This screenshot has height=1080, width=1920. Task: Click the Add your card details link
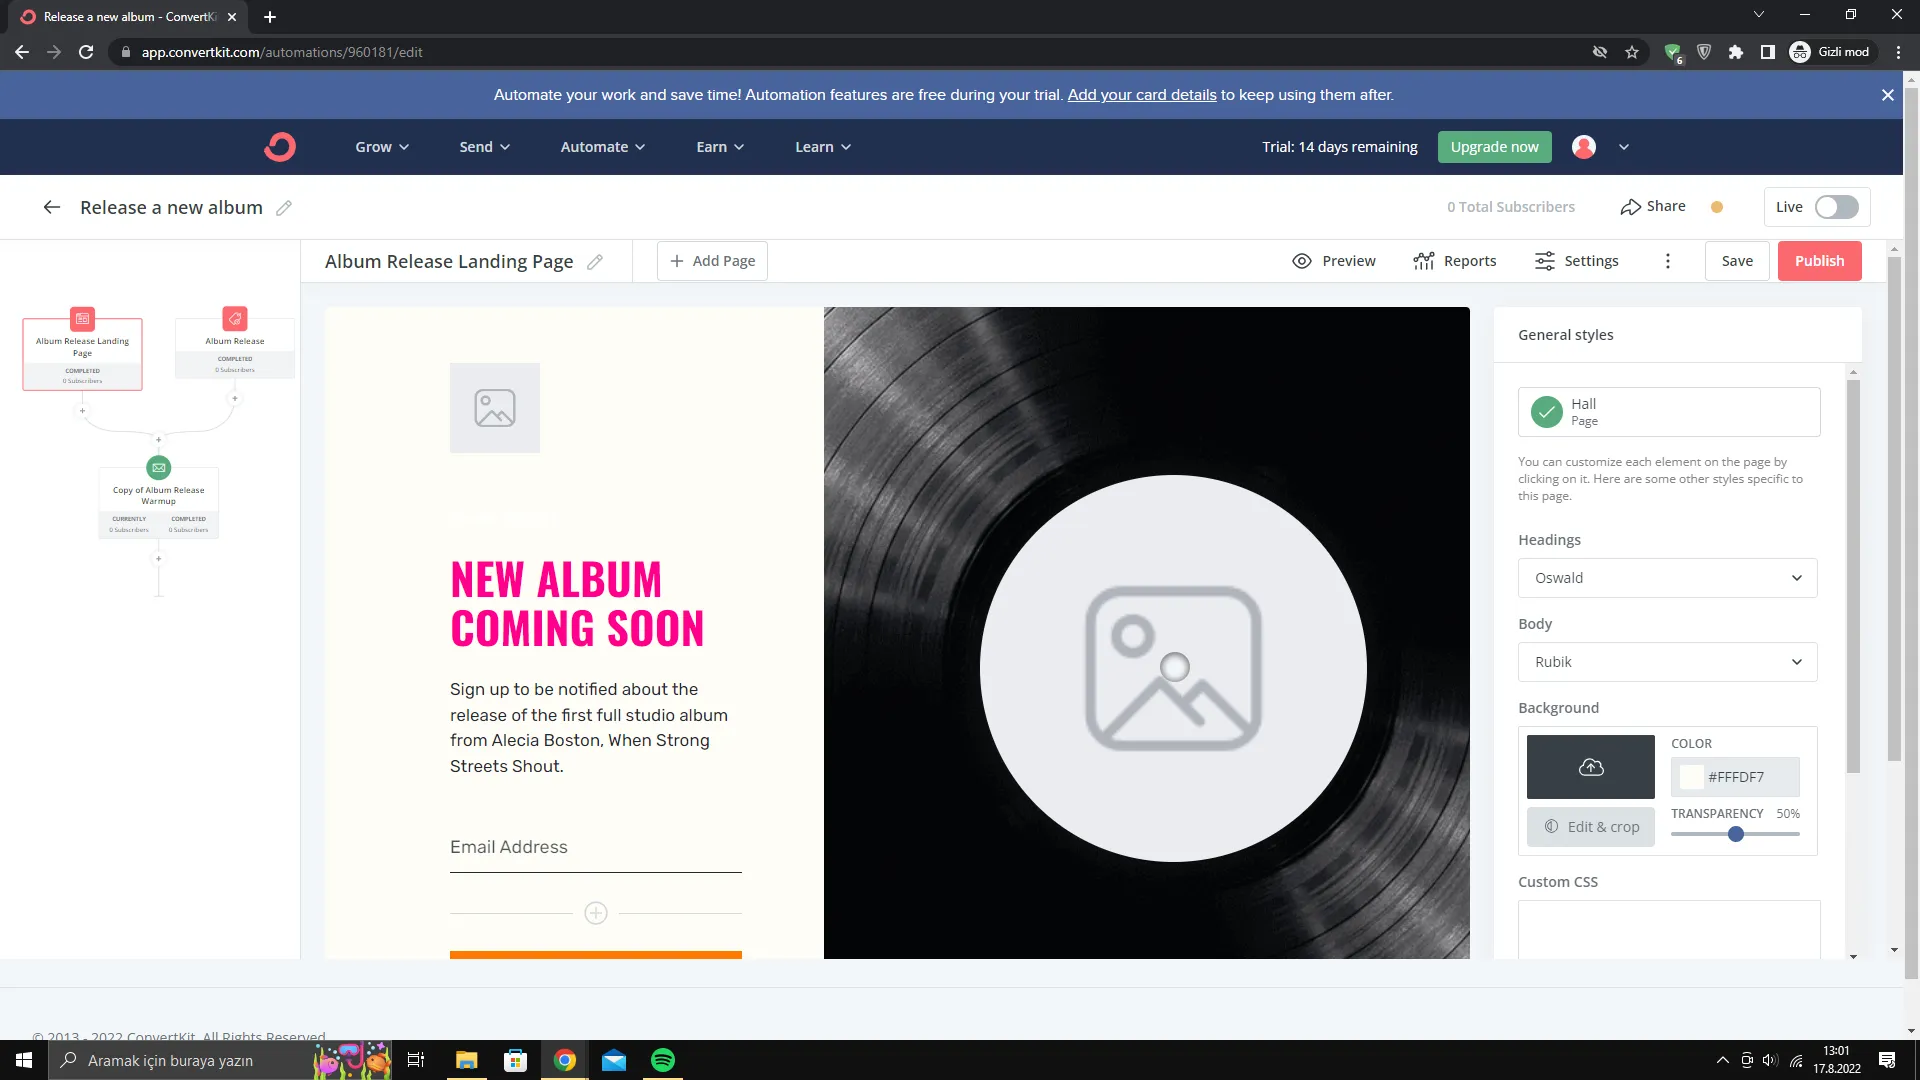(1142, 95)
